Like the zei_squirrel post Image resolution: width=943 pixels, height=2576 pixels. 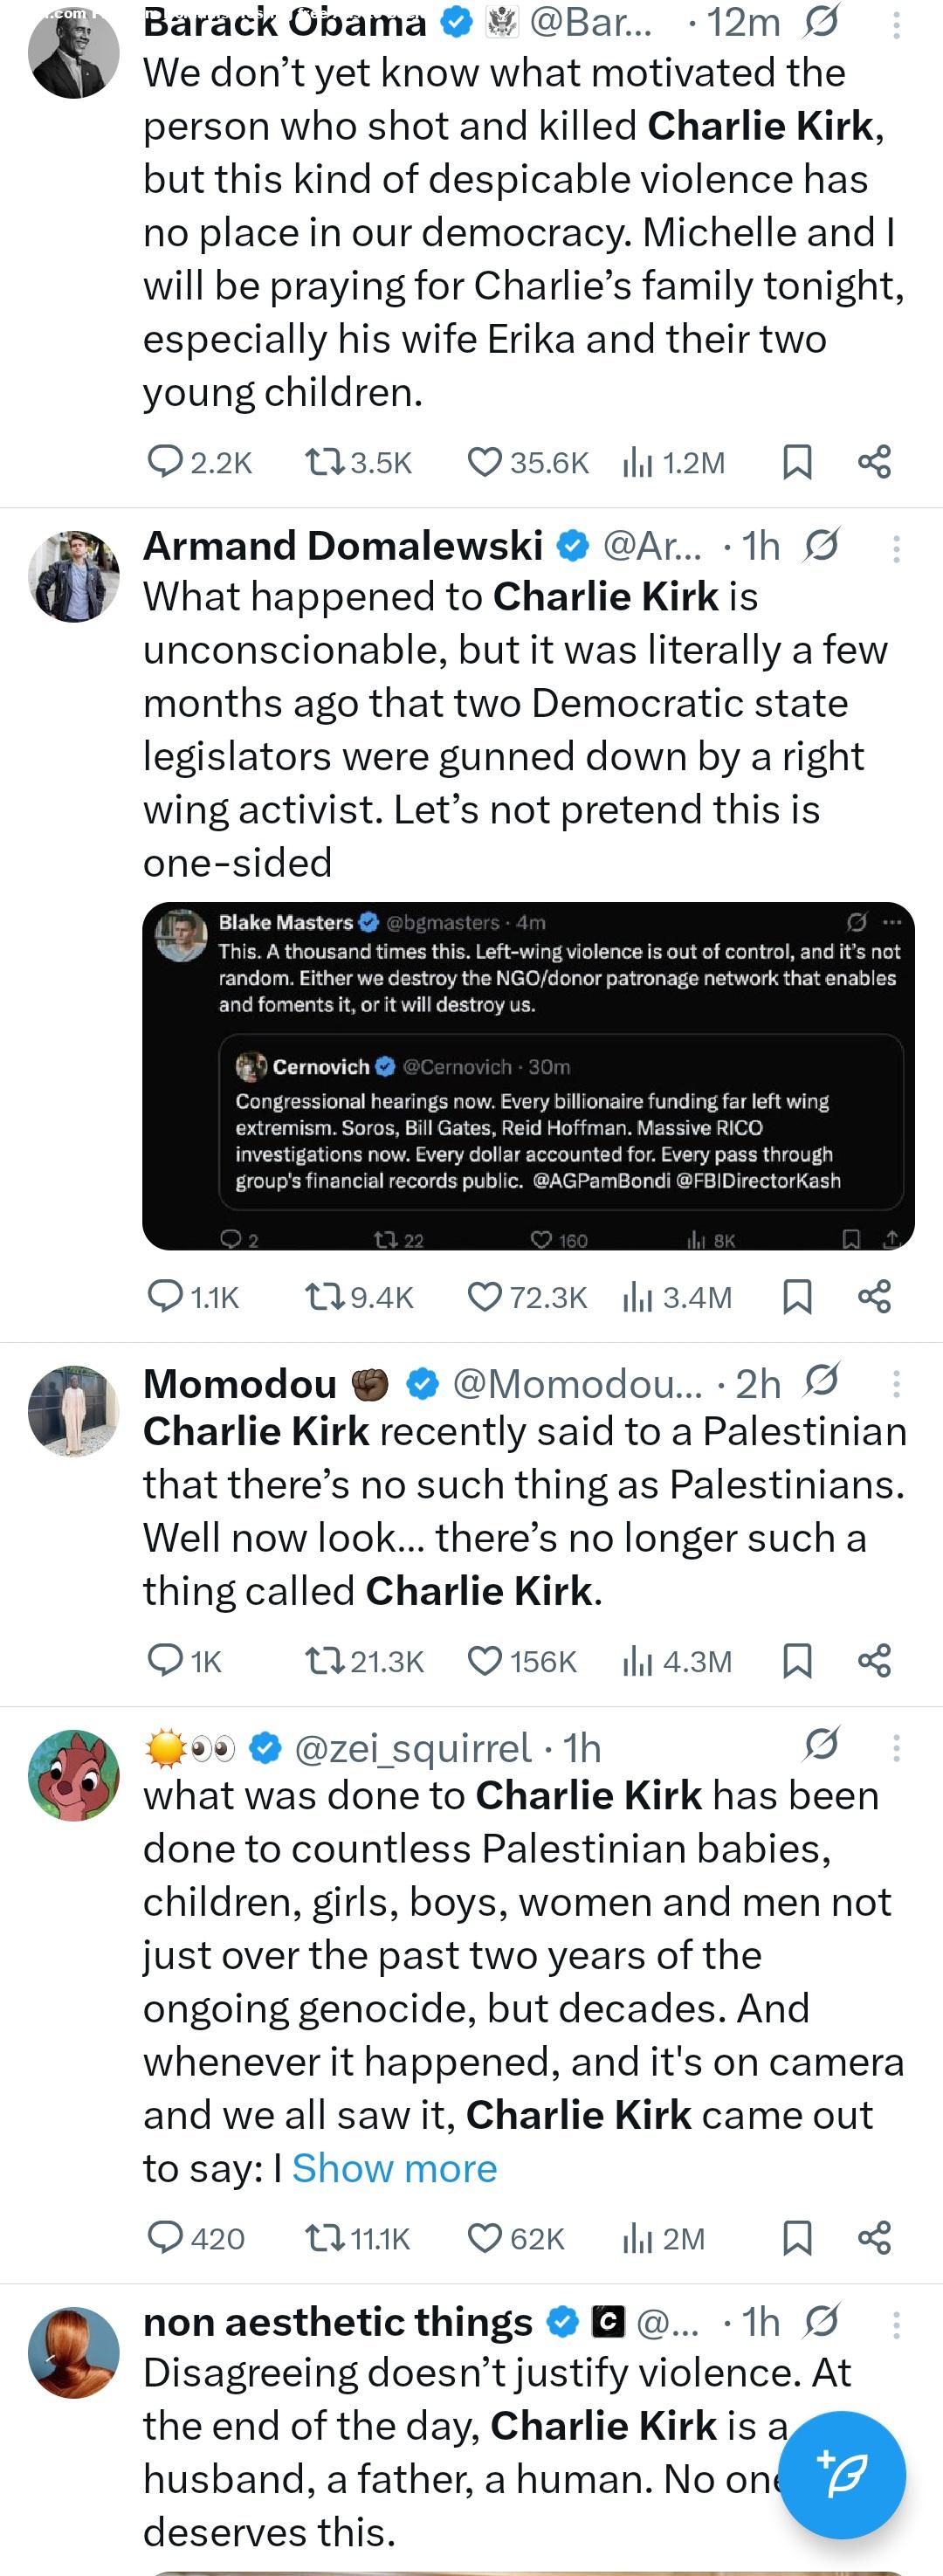tap(485, 2237)
